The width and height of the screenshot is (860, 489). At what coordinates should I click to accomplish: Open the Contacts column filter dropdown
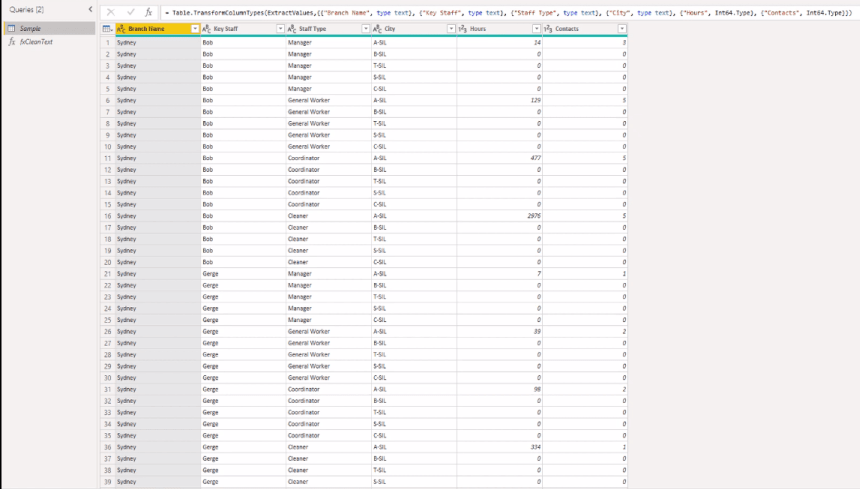(x=622, y=29)
